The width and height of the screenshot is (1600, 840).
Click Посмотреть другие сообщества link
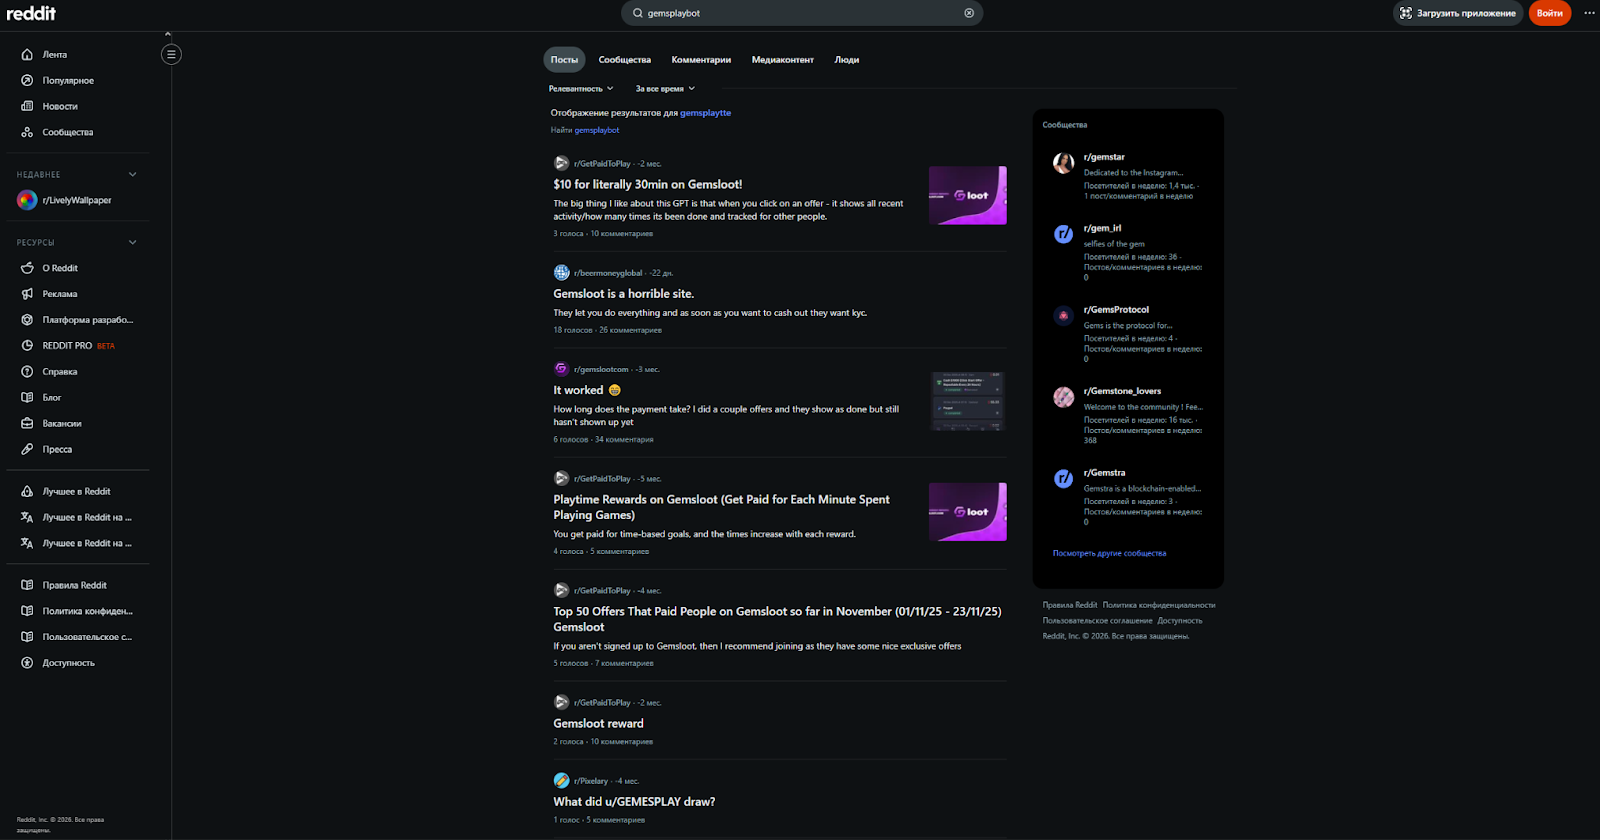pos(1109,553)
